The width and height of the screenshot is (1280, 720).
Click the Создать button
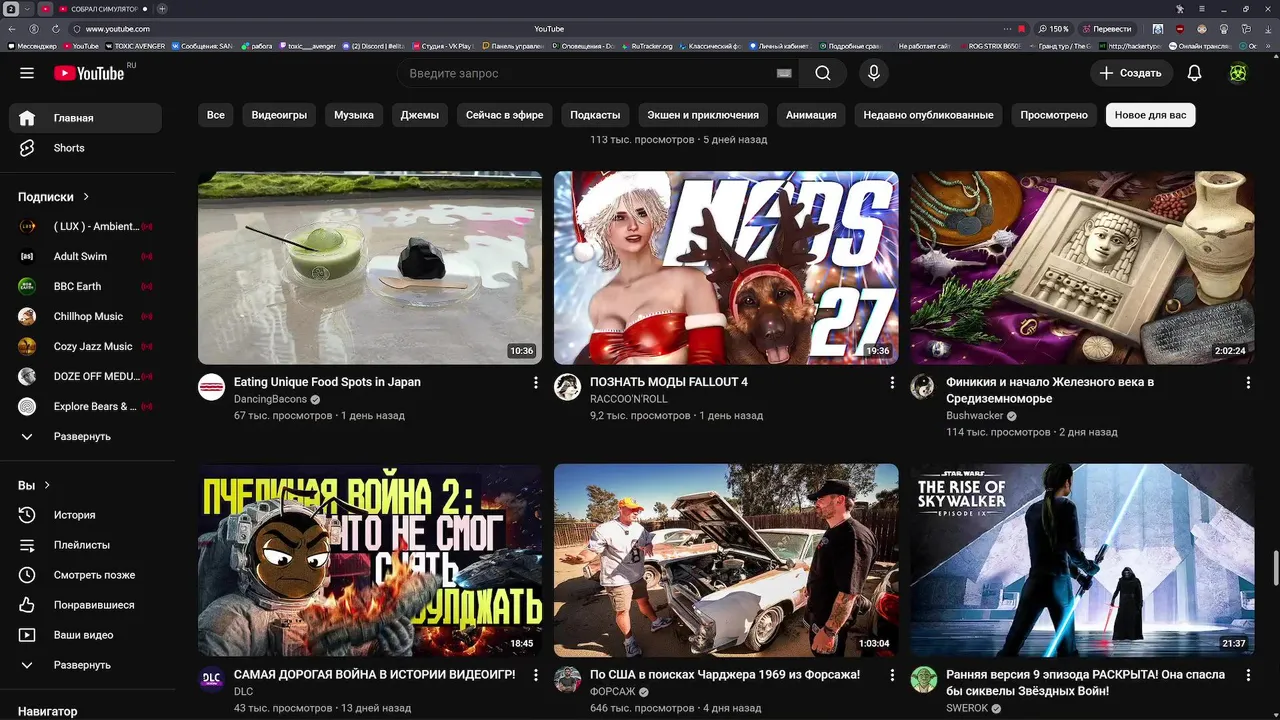pos(1130,73)
